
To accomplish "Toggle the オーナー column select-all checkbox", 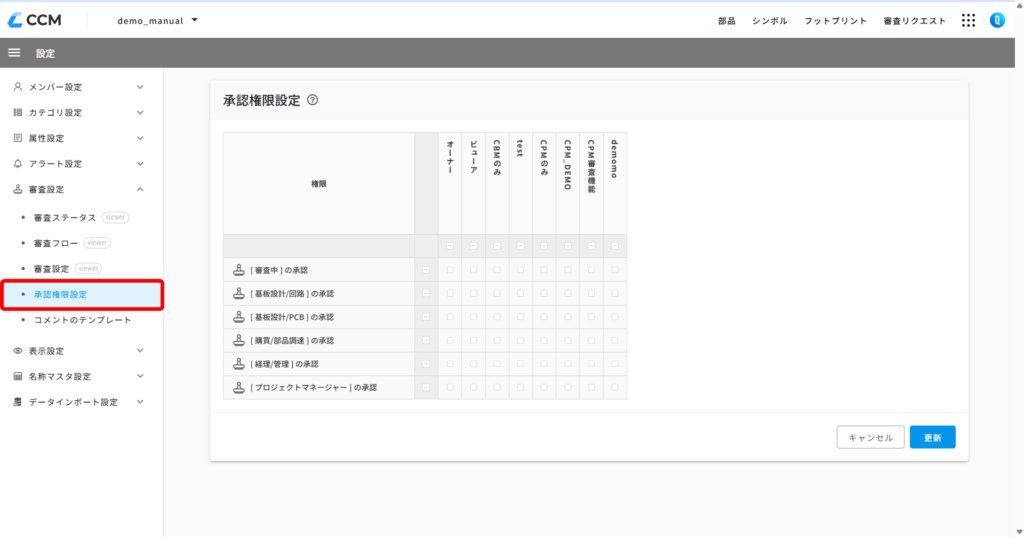I will click(x=450, y=246).
